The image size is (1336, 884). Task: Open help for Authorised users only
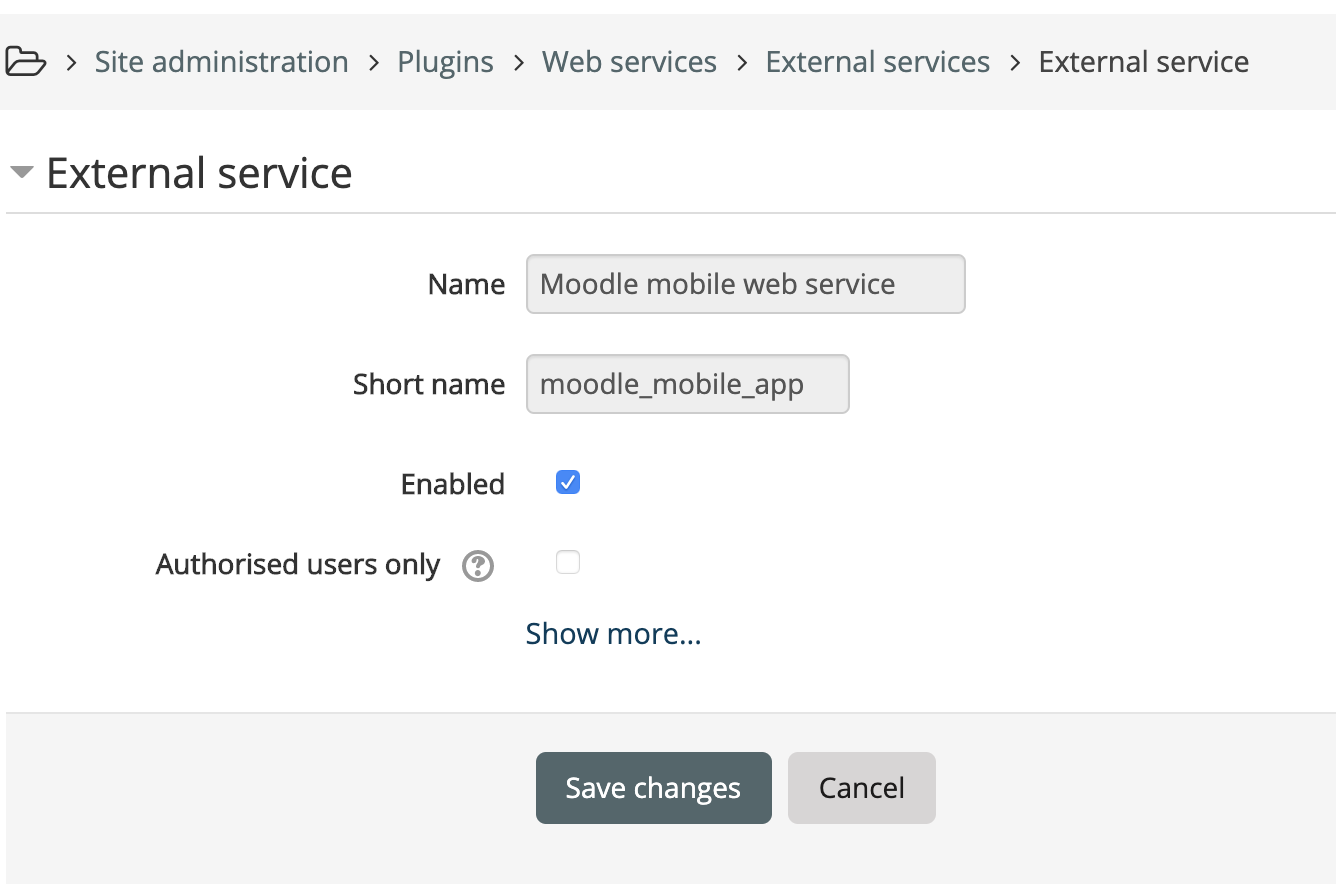click(478, 567)
